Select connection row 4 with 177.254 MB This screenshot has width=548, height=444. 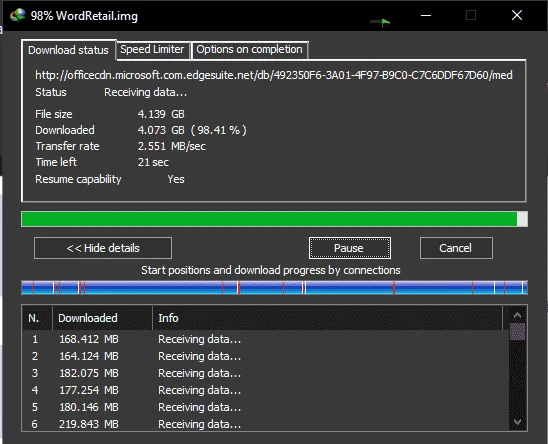pyautogui.click(x=265, y=390)
